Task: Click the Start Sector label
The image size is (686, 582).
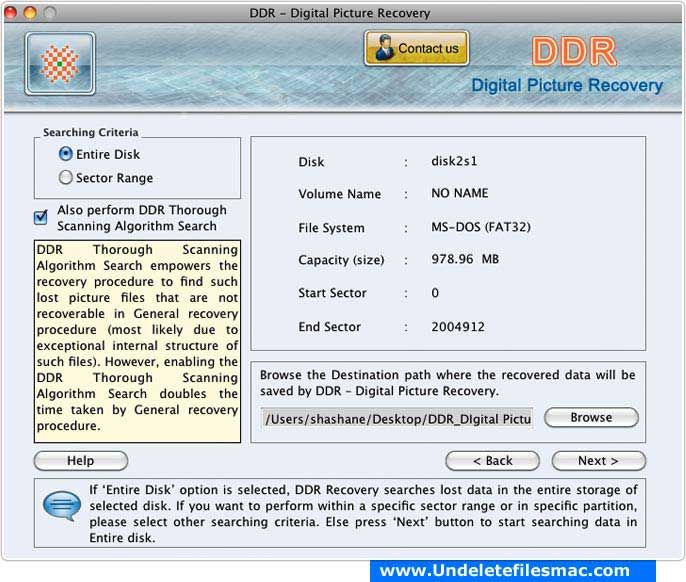Action: pyautogui.click(x=332, y=293)
